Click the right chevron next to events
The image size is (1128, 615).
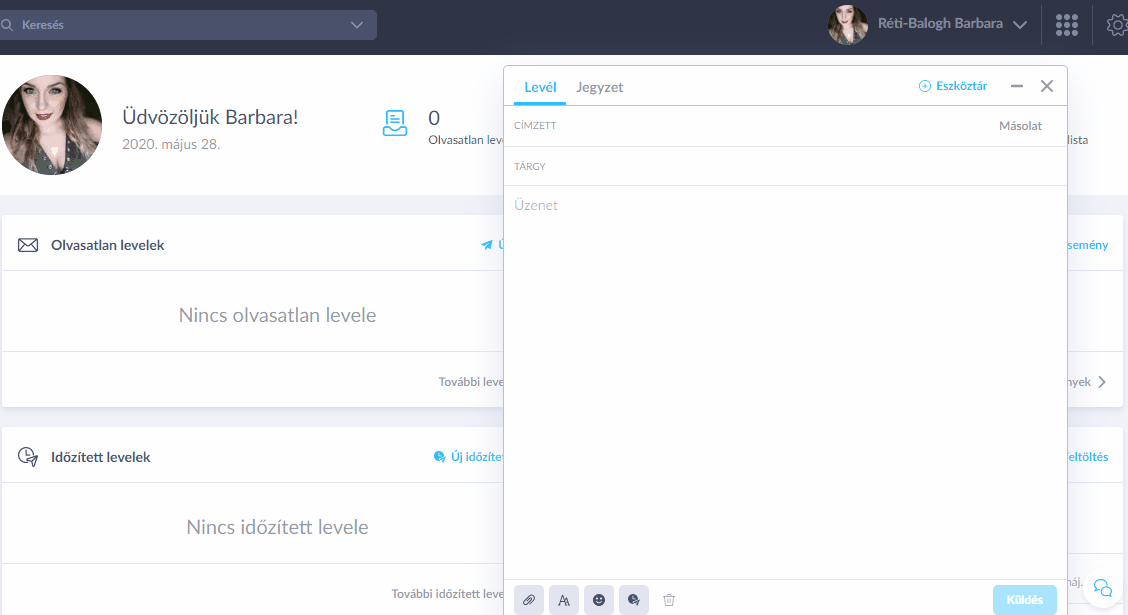click(x=1102, y=382)
